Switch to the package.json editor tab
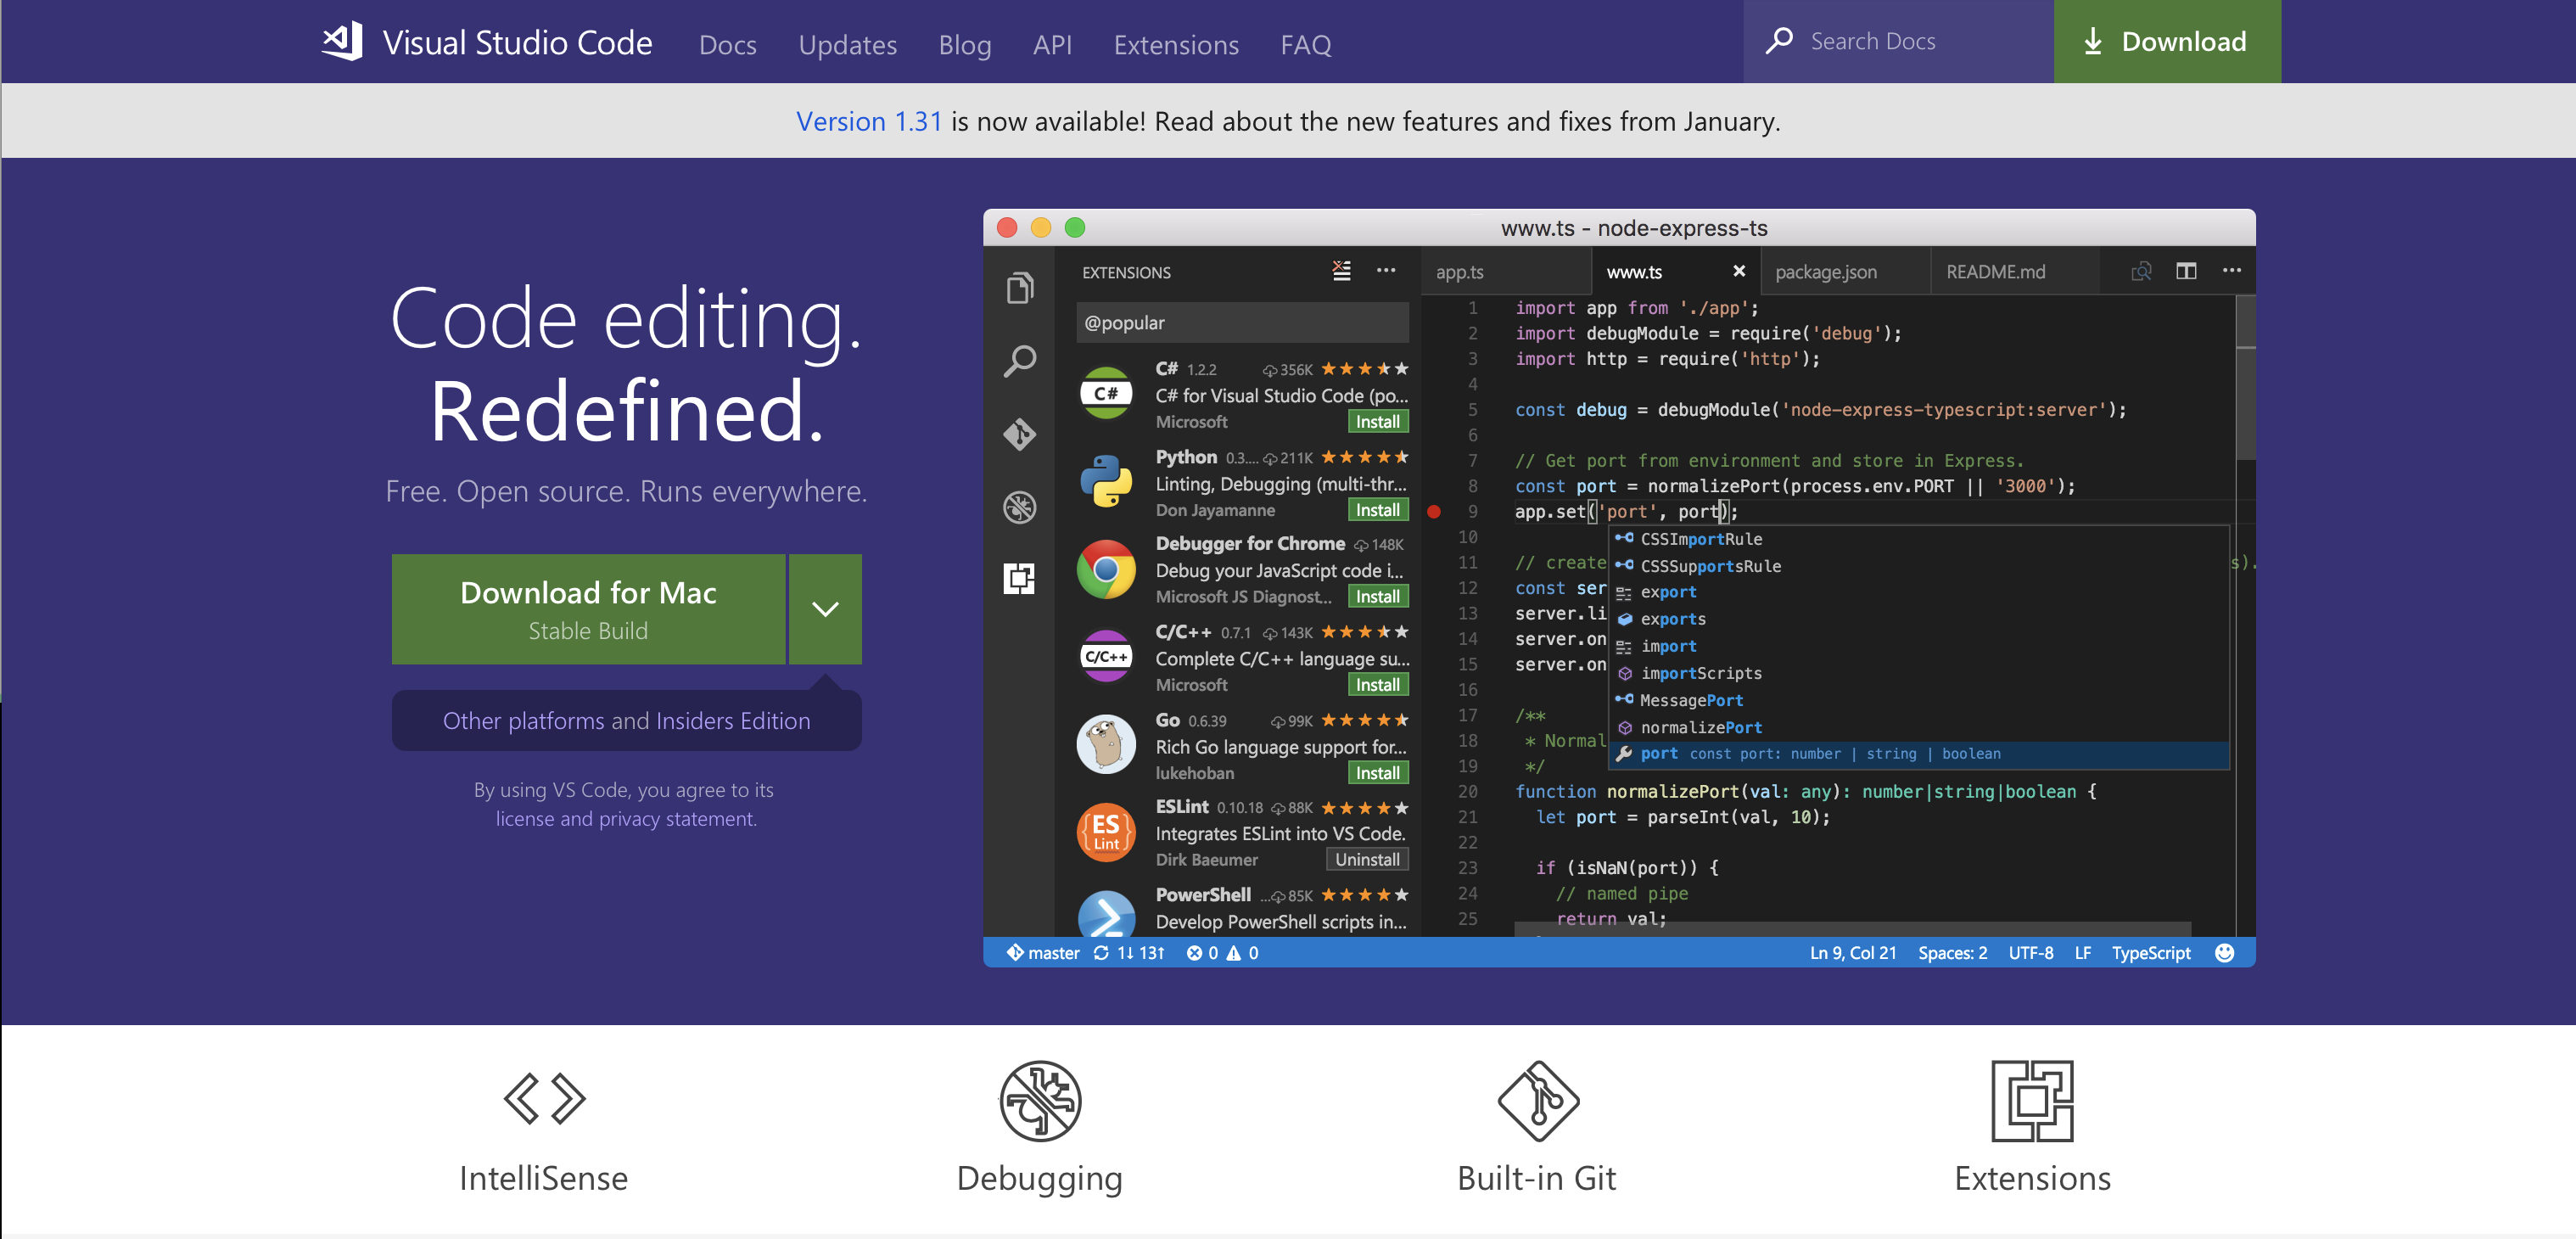This screenshot has width=2576, height=1239. pyautogui.click(x=1825, y=272)
